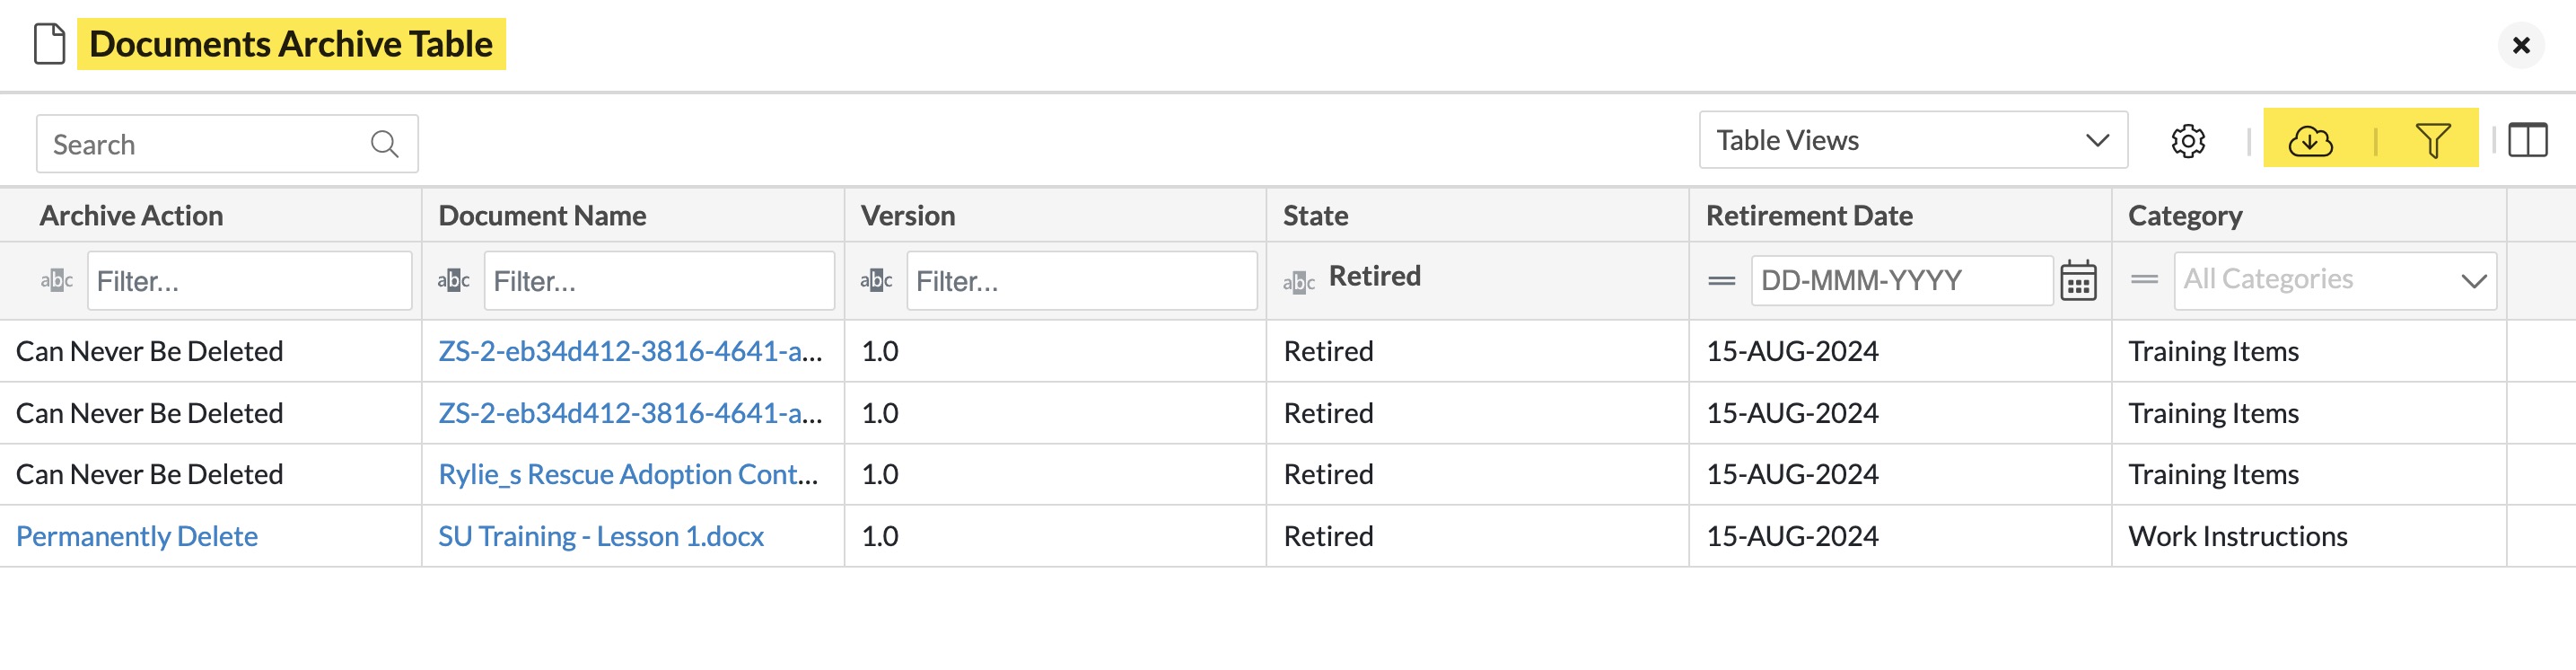Image resolution: width=2576 pixels, height=670 pixels.
Task: Click the Retirement Date equals operator icon
Action: 1721,281
